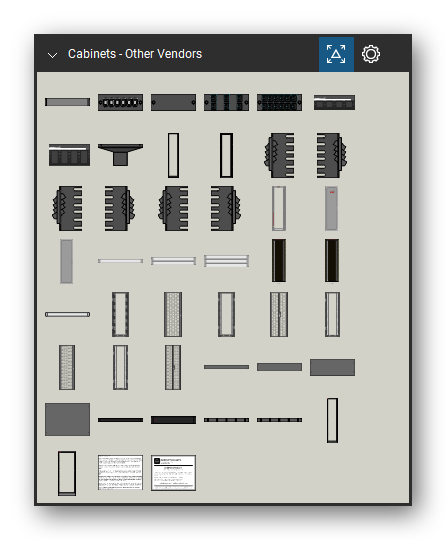Select the thin light-gray blank panel shape
This screenshot has width=446, height=540.
coord(68,102)
